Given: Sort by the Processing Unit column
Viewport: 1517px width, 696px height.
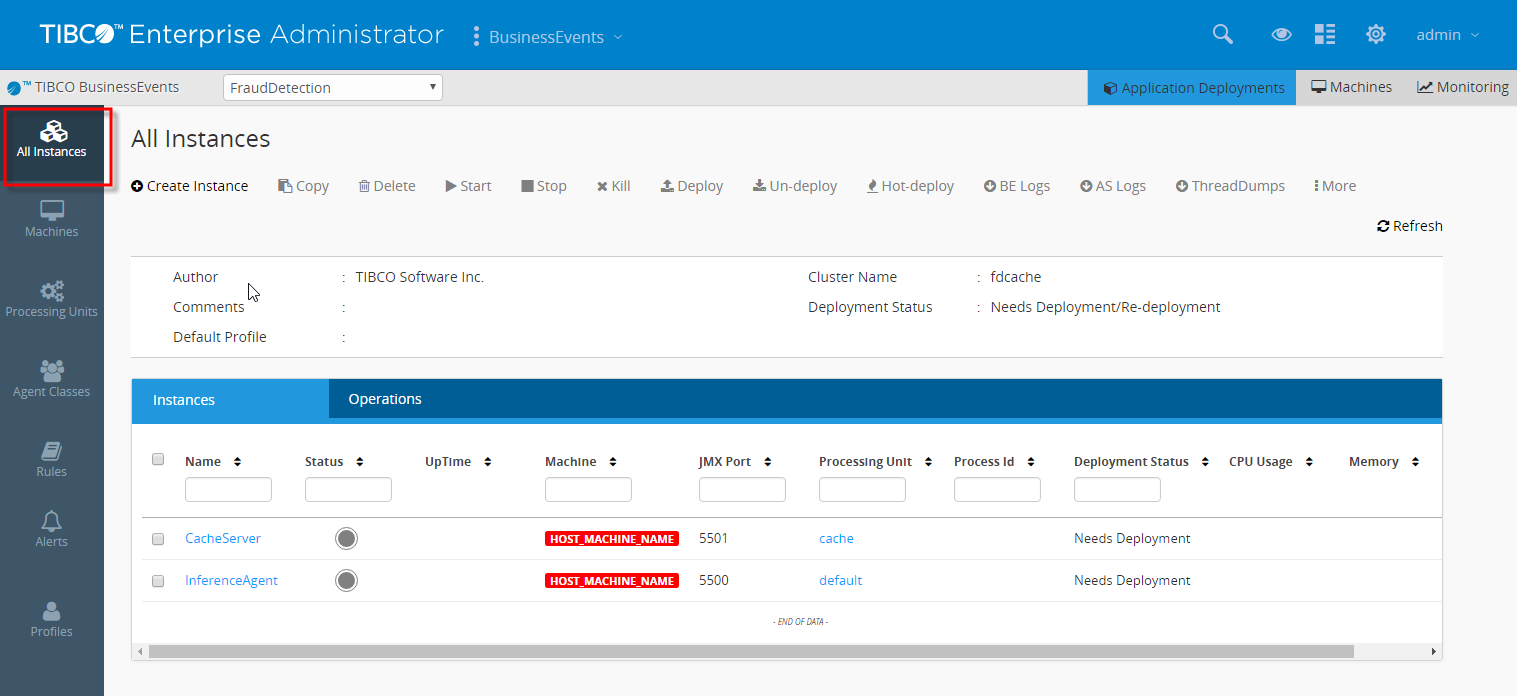Looking at the screenshot, I should tap(928, 462).
